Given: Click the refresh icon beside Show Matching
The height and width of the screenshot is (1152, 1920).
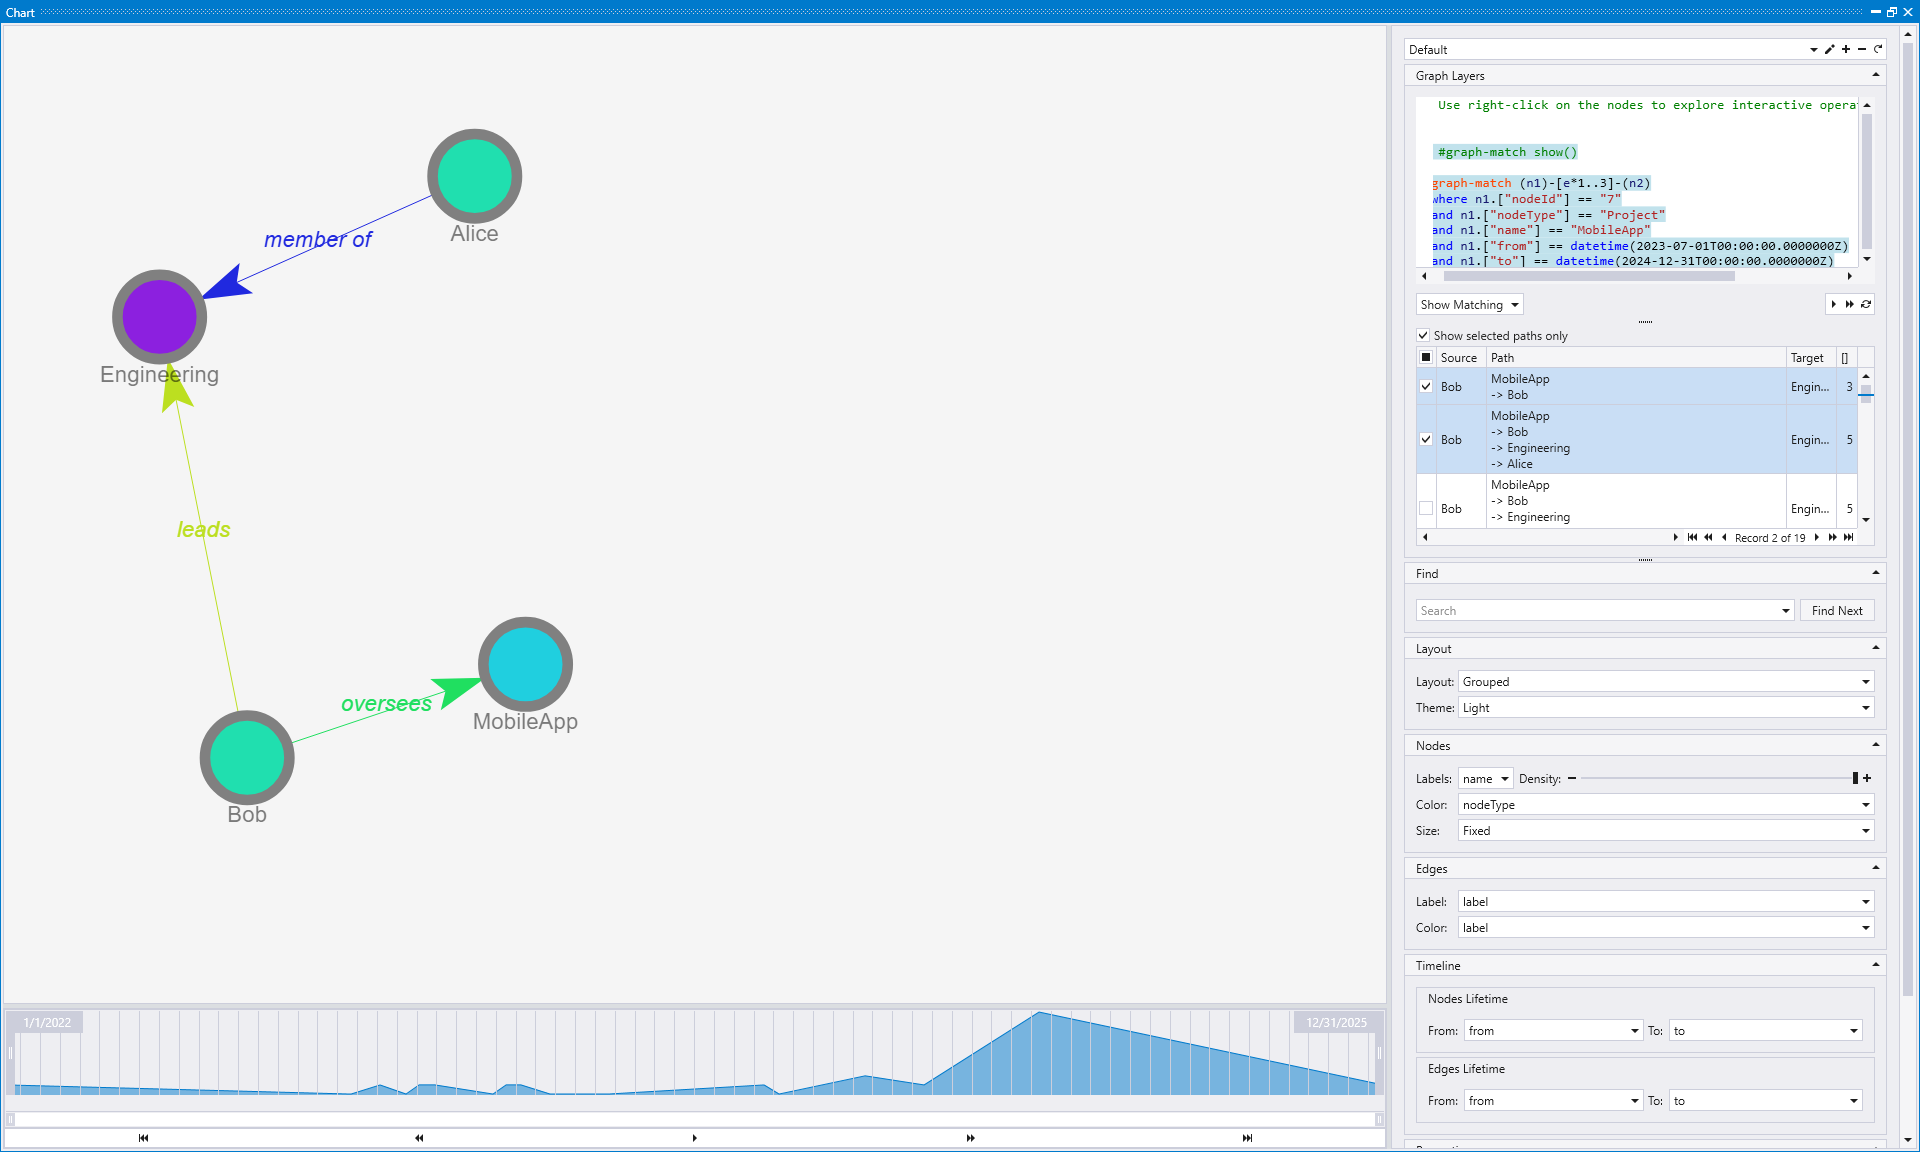Looking at the screenshot, I should click(x=1865, y=304).
